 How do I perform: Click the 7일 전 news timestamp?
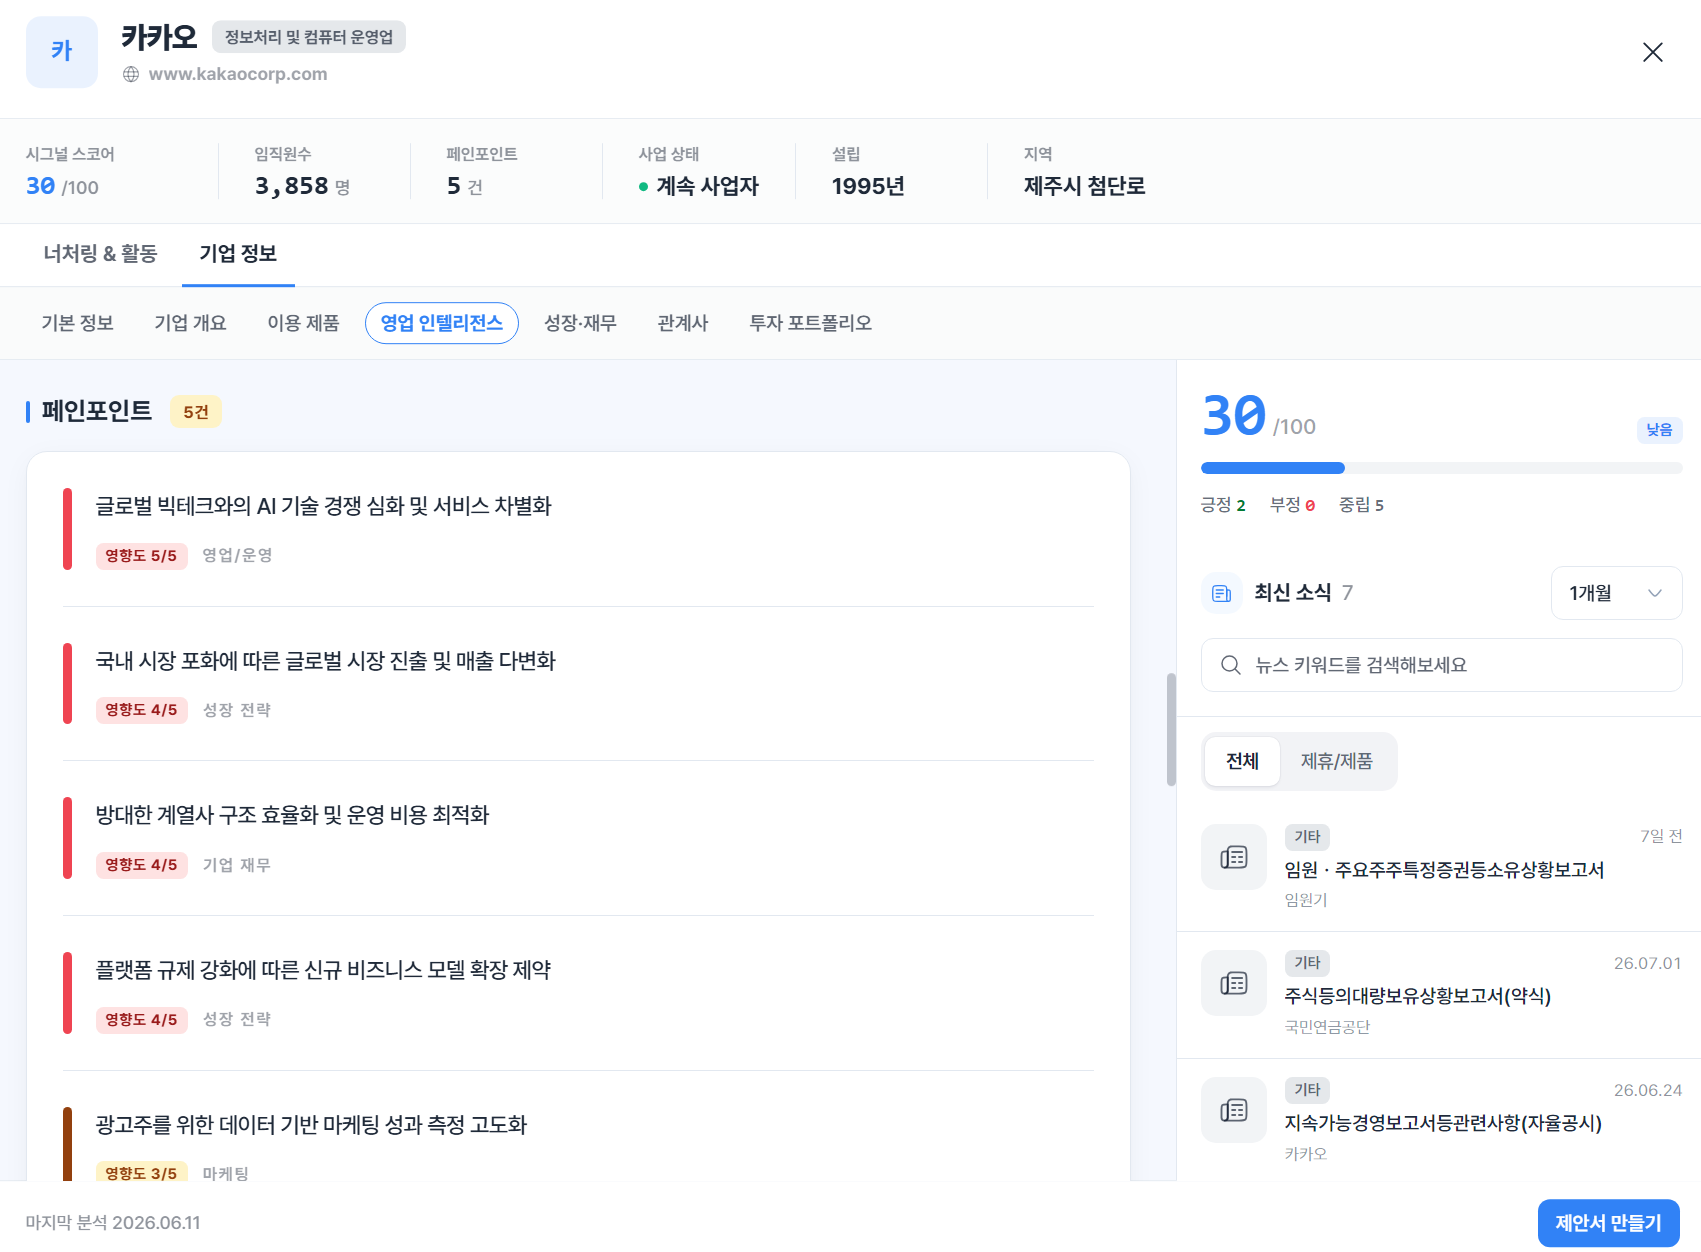1661,836
